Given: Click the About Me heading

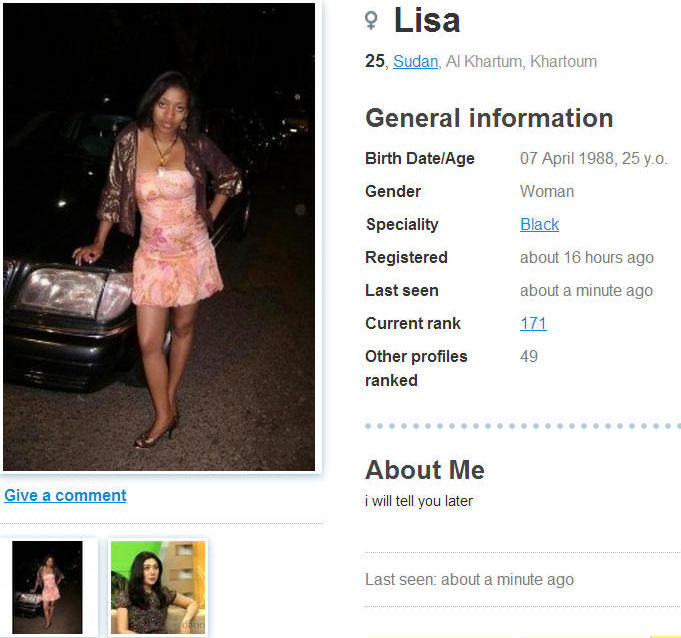Looking at the screenshot, I should coord(425,470).
